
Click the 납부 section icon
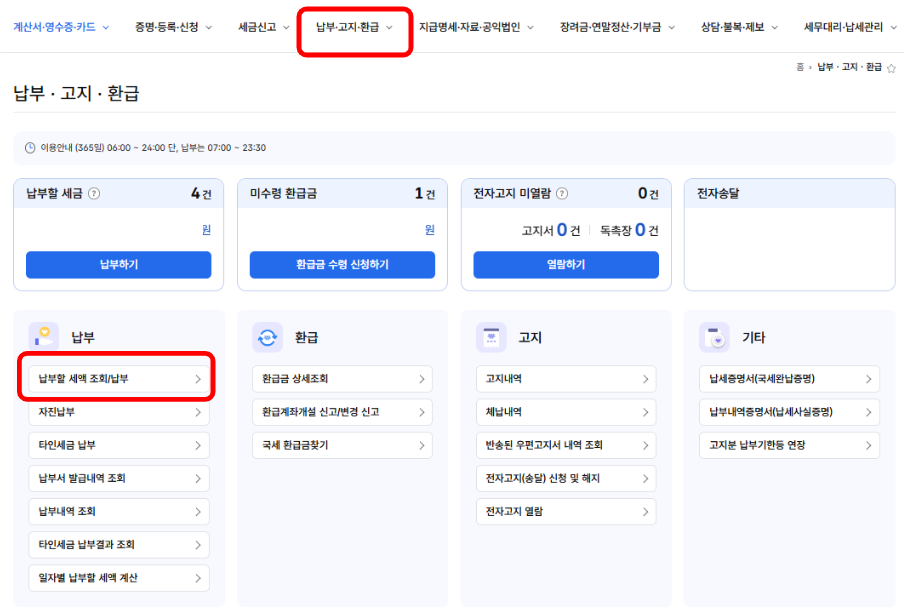(x=44, y=337)
